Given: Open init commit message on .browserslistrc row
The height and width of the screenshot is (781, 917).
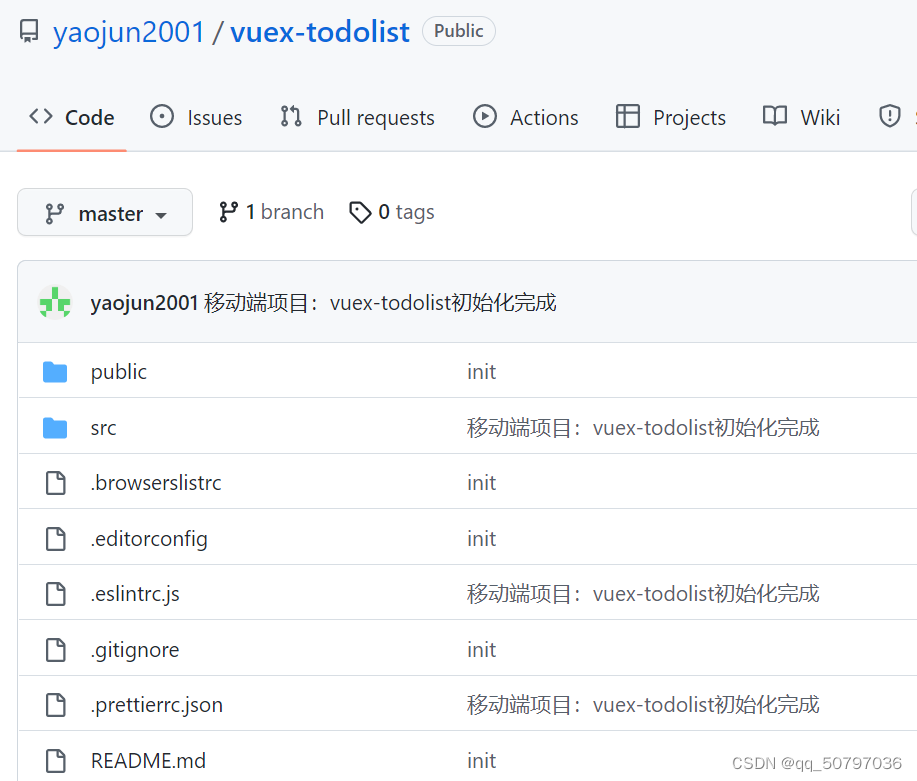Looking at the screenshot, I should [x=481, y=483].
